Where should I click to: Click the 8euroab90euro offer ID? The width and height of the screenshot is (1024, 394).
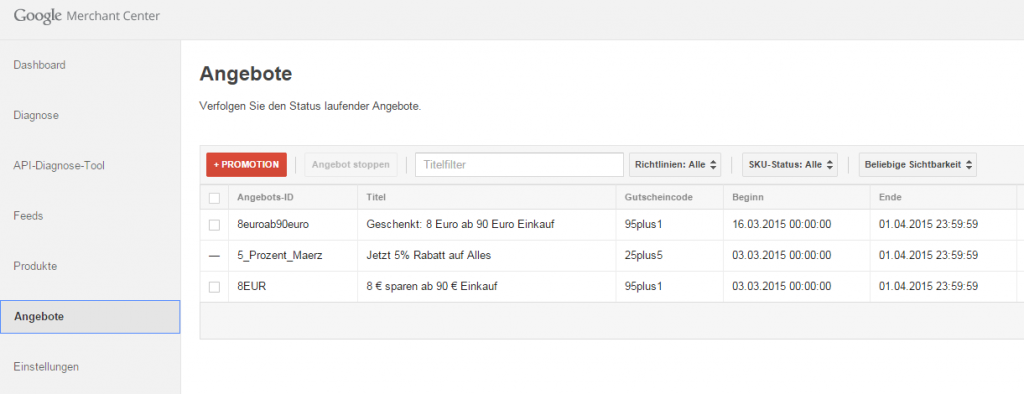[273, 225]
